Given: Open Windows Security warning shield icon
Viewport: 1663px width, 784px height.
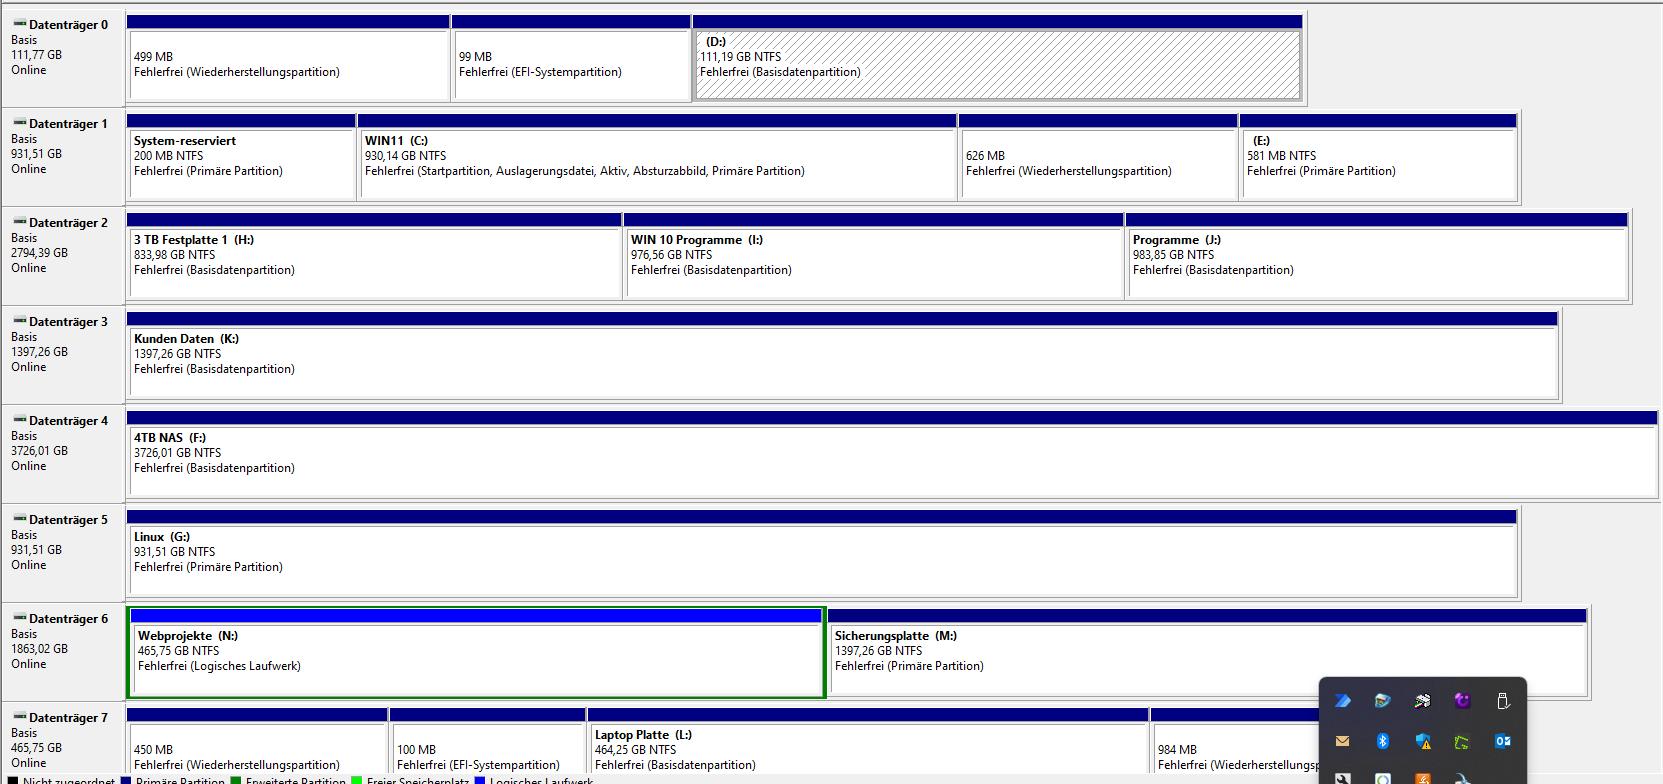Looking at the screenshot, I should 1422,741.
